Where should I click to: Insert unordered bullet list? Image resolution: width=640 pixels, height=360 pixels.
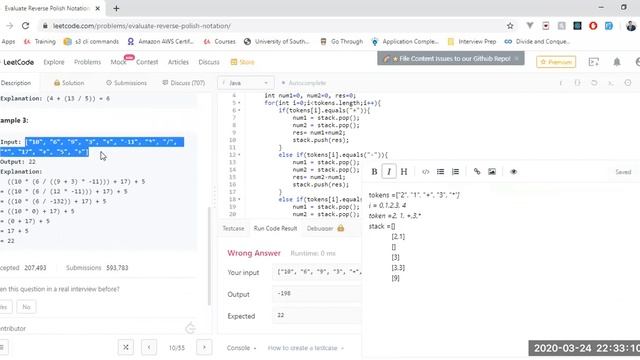coord(440,172)
